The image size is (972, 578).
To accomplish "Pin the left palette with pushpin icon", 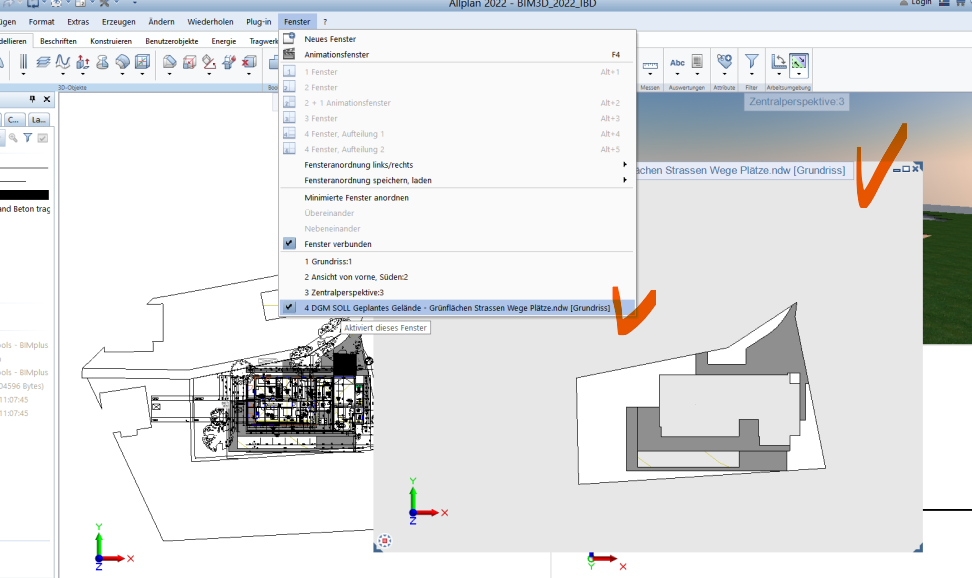I will (x=33, y=99).
